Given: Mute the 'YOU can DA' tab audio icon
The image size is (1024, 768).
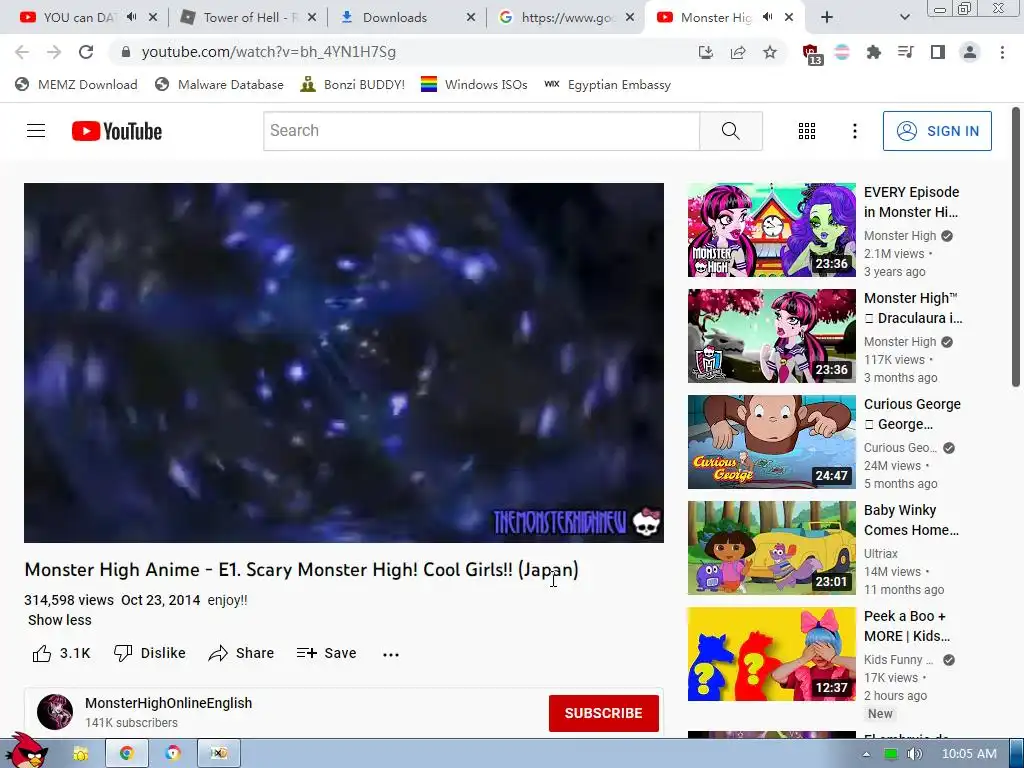Looking at the screenshot, I should coord(131,17).
